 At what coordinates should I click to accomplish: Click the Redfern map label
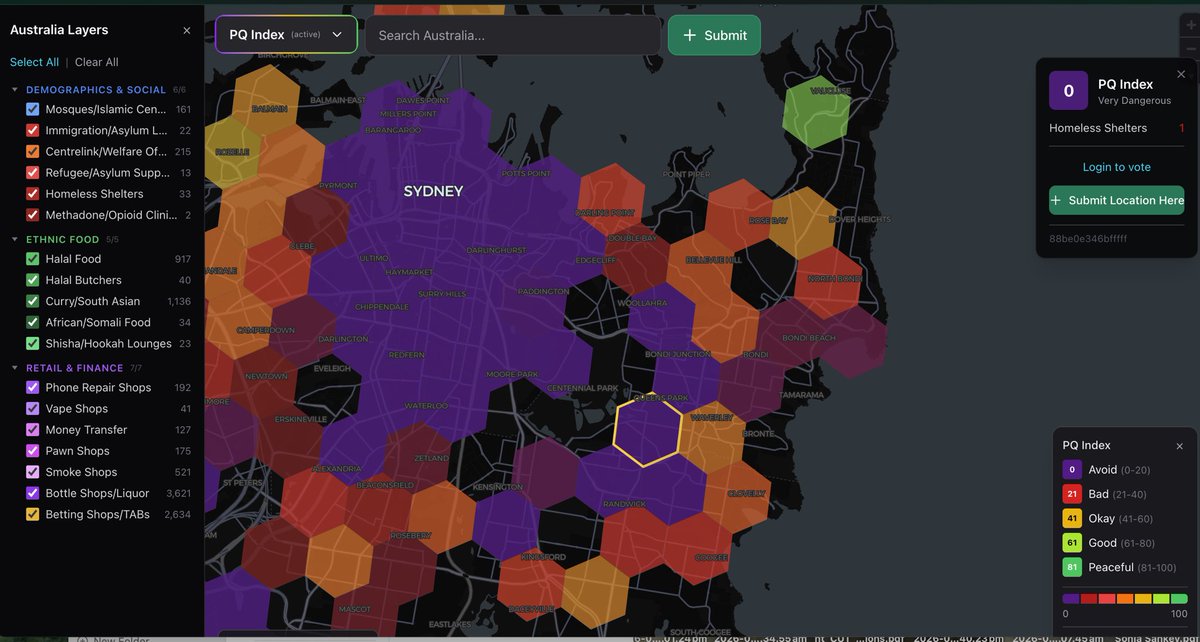[407, 355]
